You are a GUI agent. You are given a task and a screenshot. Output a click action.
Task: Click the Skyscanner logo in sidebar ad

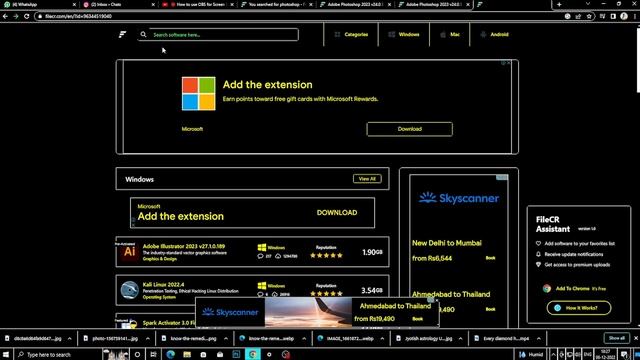coord(459,198)
